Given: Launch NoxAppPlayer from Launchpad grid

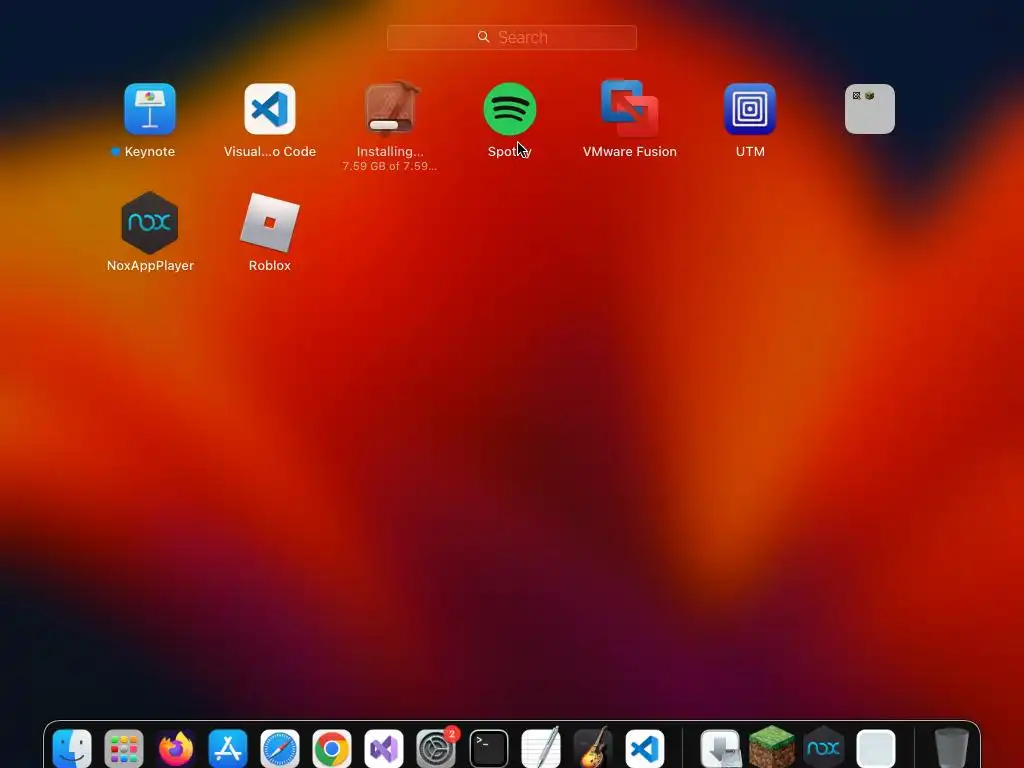Looking at the screenshot, I should click(x=150, y=223).
